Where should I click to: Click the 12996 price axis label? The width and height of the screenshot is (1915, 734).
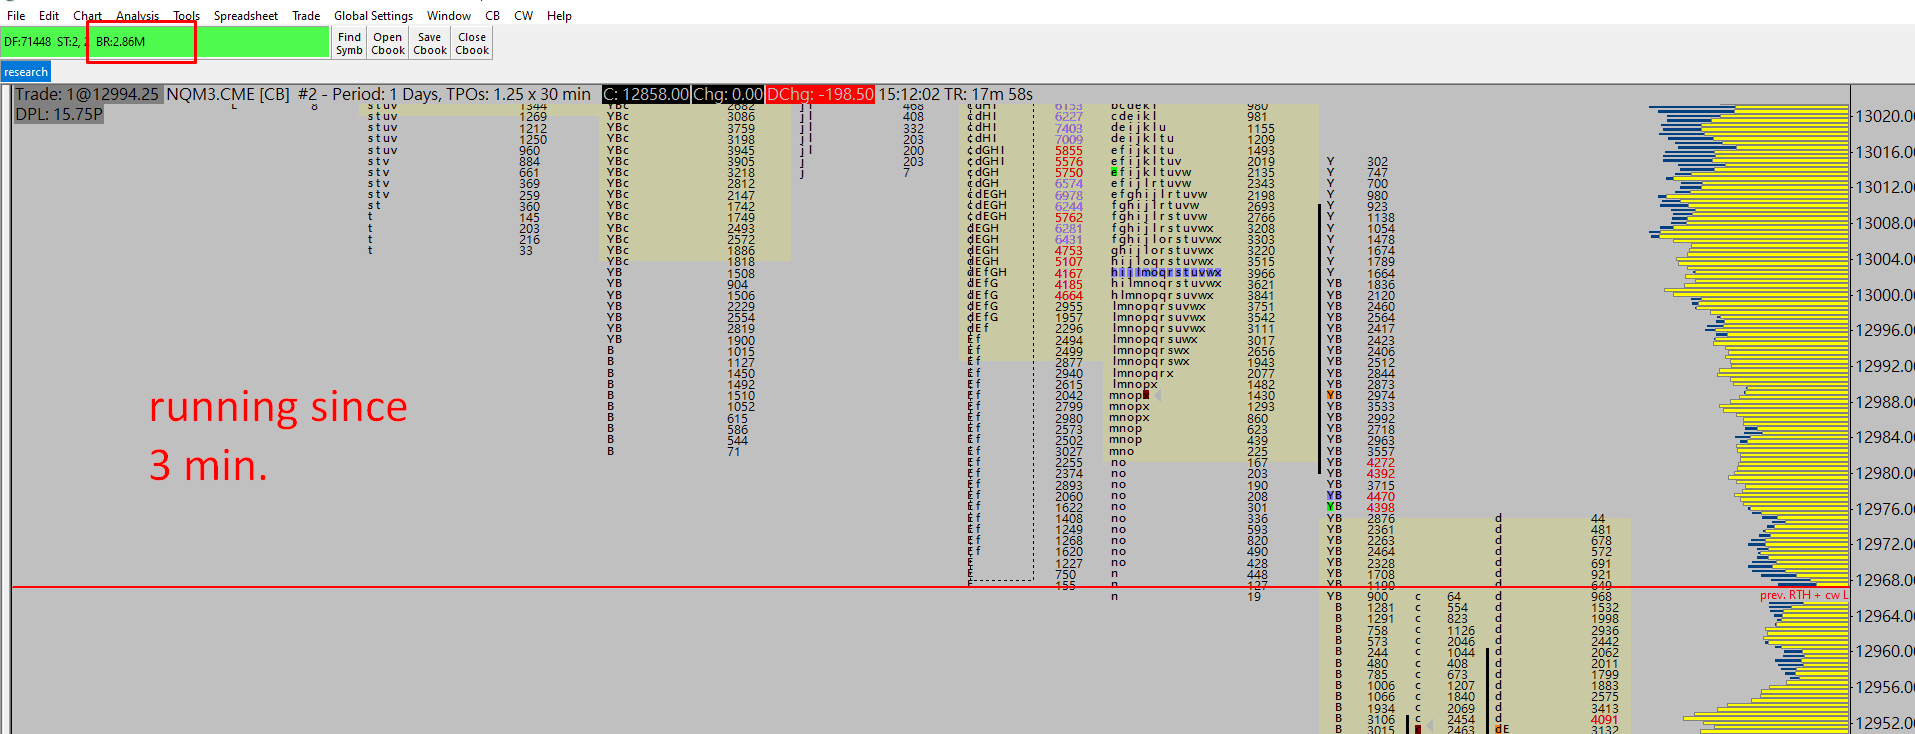tap(1885, 330)
